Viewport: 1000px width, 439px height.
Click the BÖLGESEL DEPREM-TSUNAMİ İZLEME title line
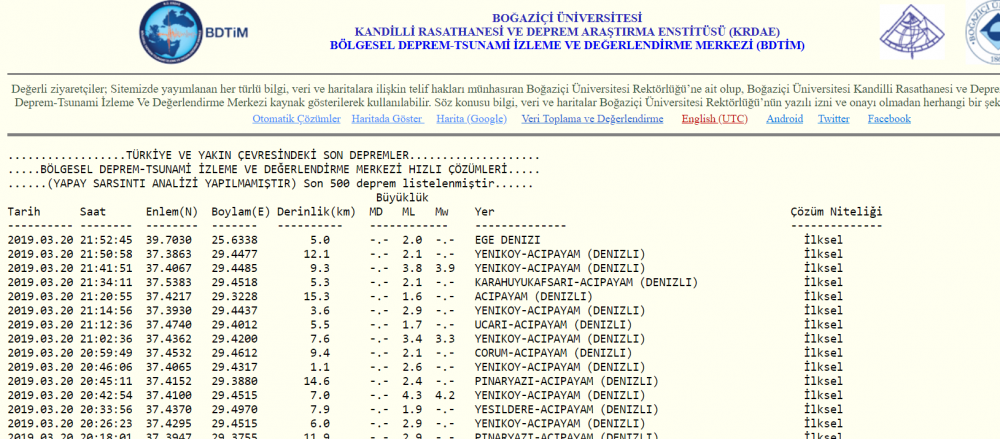pyautogui.click(x=567, y=45)
